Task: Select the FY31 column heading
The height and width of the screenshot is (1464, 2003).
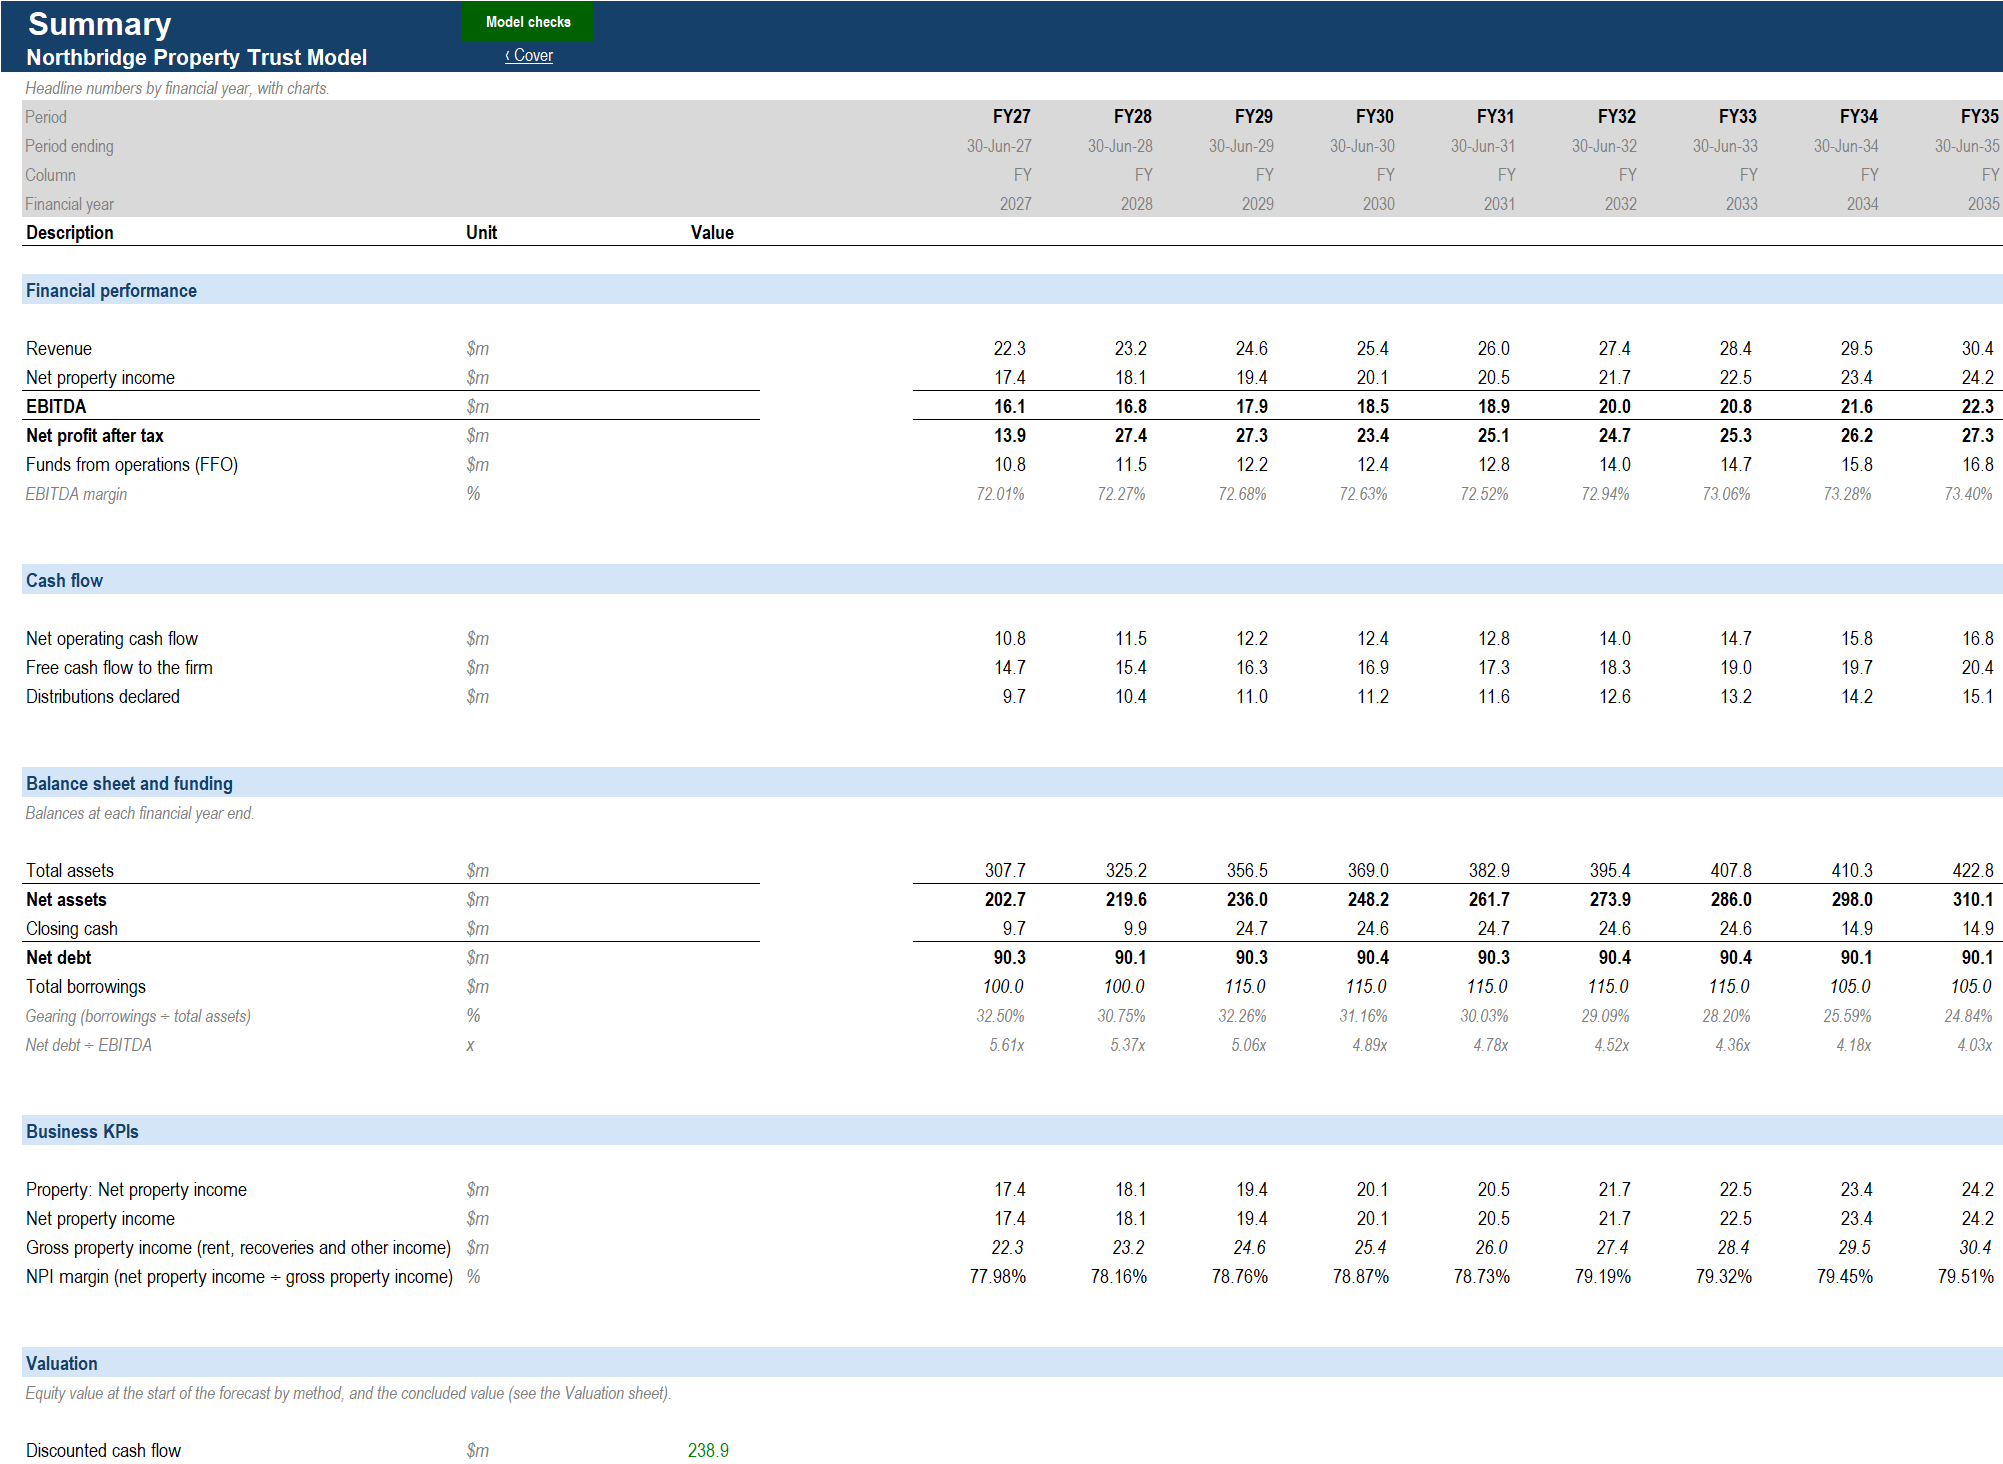Action: tap(1495, 117)
